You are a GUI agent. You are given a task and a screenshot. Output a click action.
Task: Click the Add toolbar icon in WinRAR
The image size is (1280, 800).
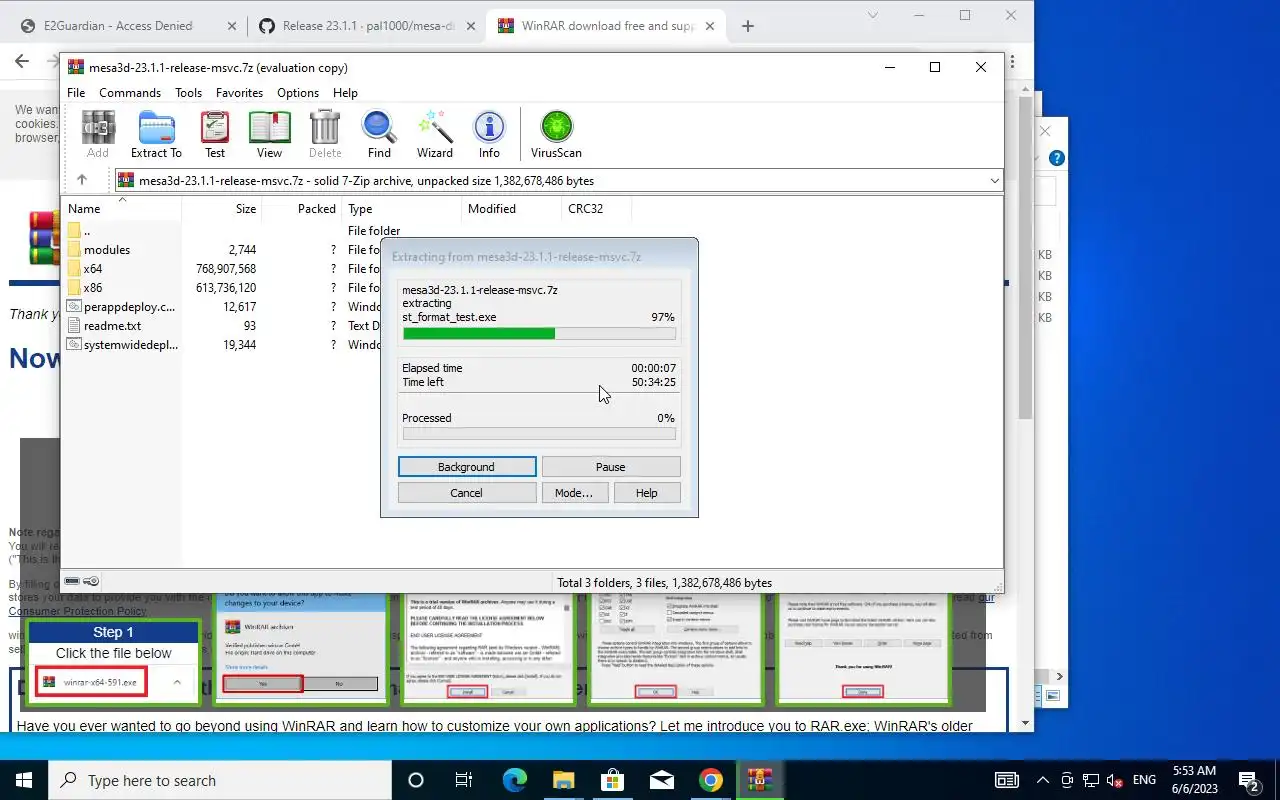(98, 134)
